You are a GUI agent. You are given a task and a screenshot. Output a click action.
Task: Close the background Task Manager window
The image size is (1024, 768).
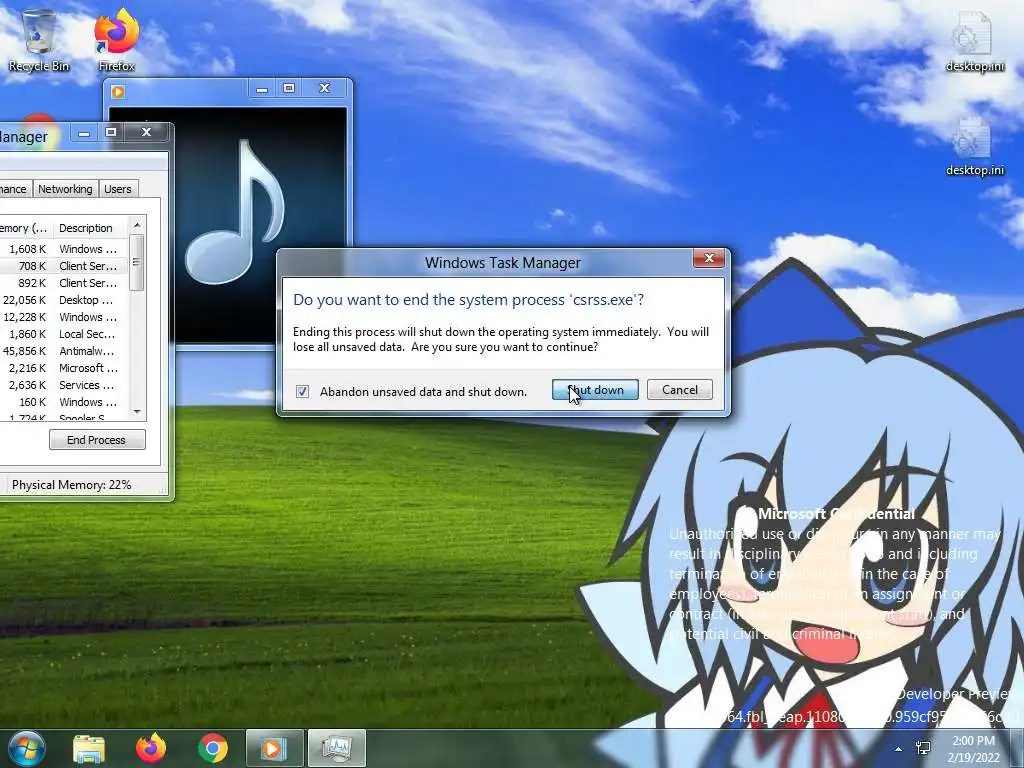[147, 133]
